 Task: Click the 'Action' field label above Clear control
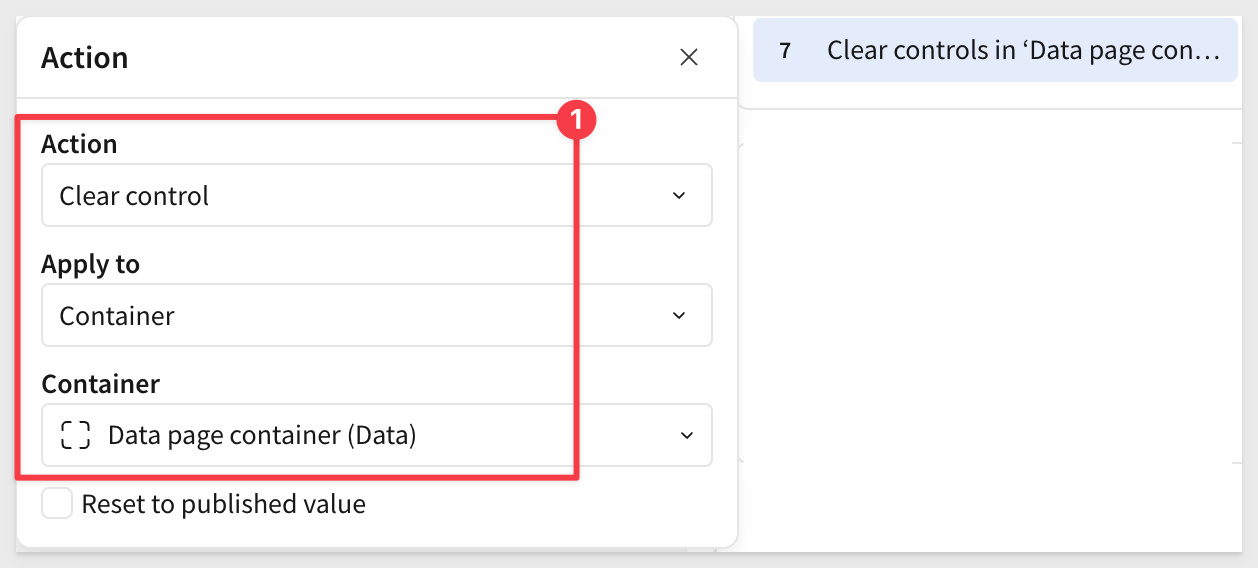coord(79,144)
